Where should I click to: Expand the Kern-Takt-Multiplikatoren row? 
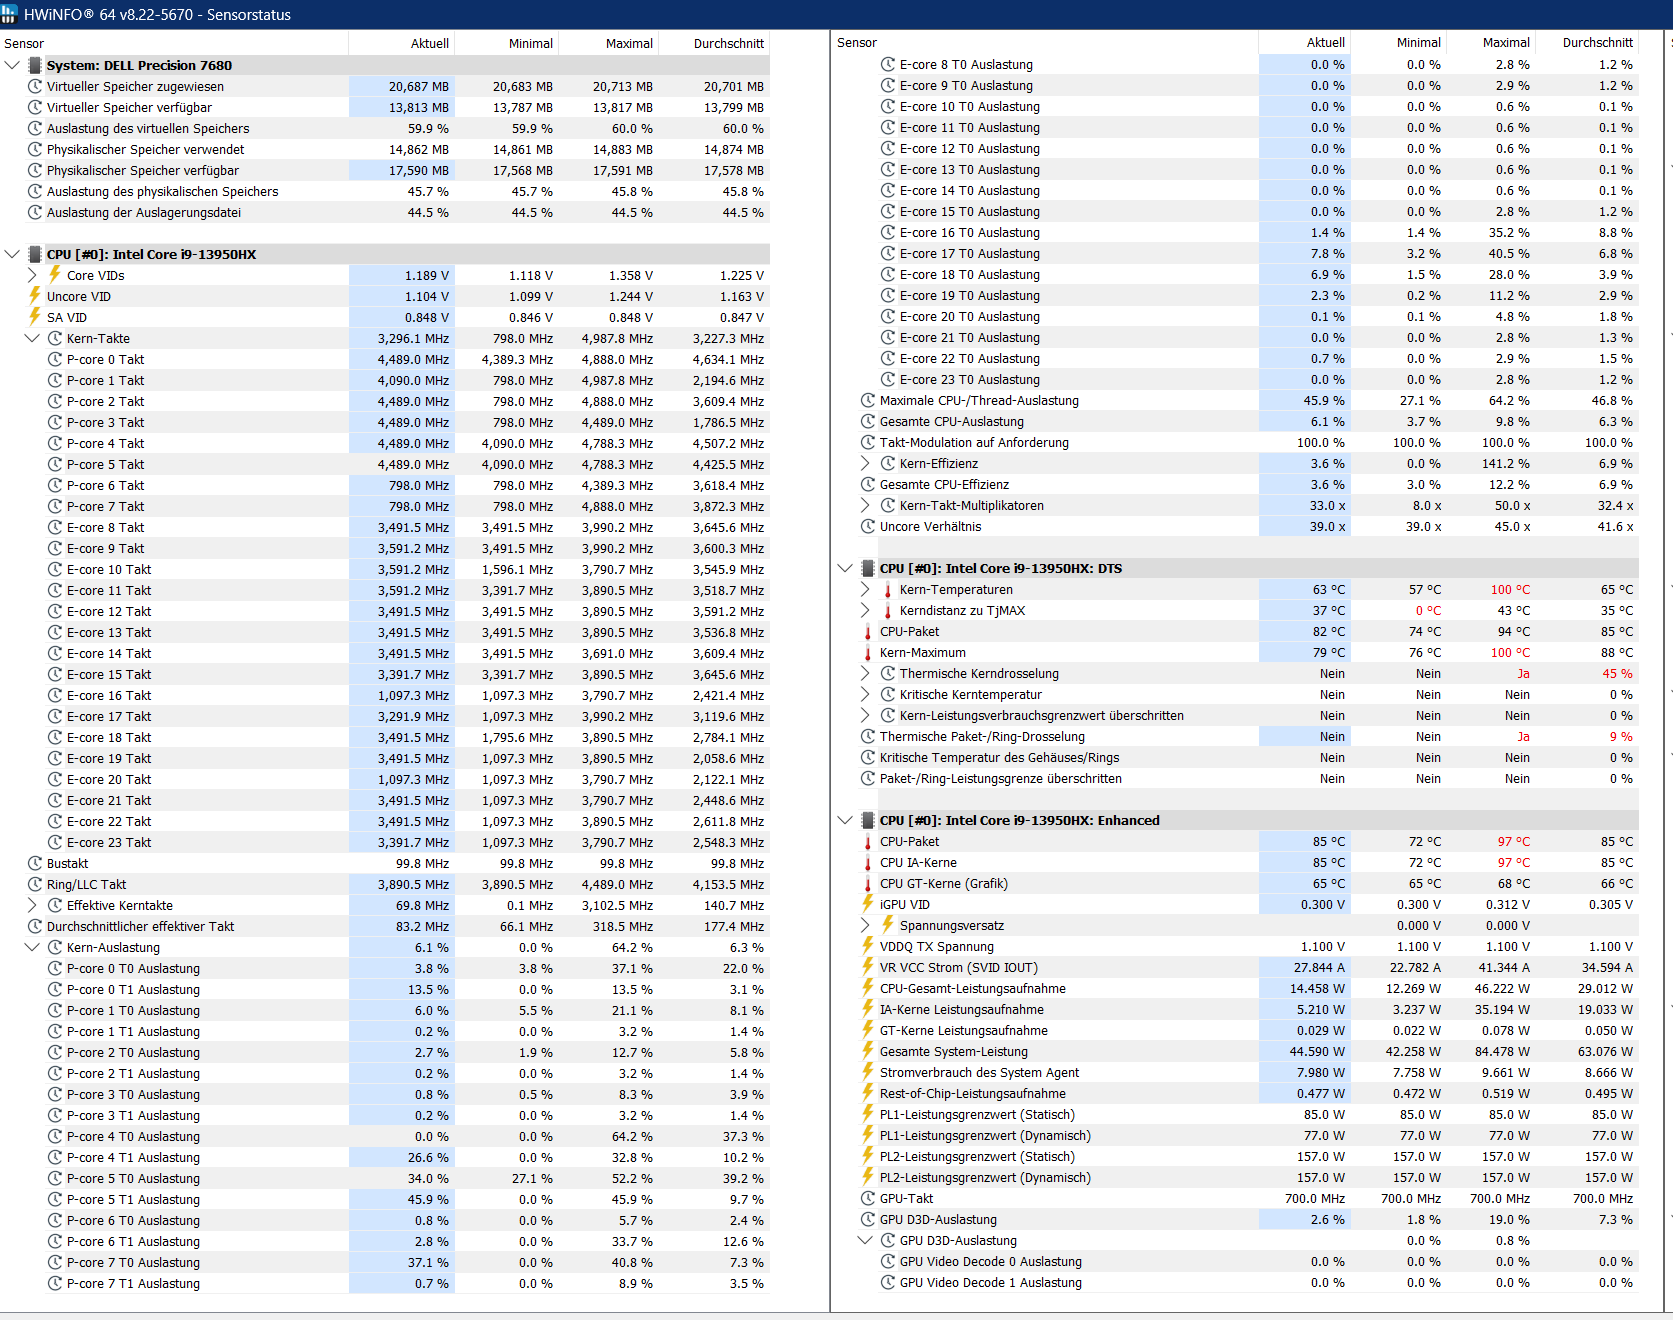point(865,505)
